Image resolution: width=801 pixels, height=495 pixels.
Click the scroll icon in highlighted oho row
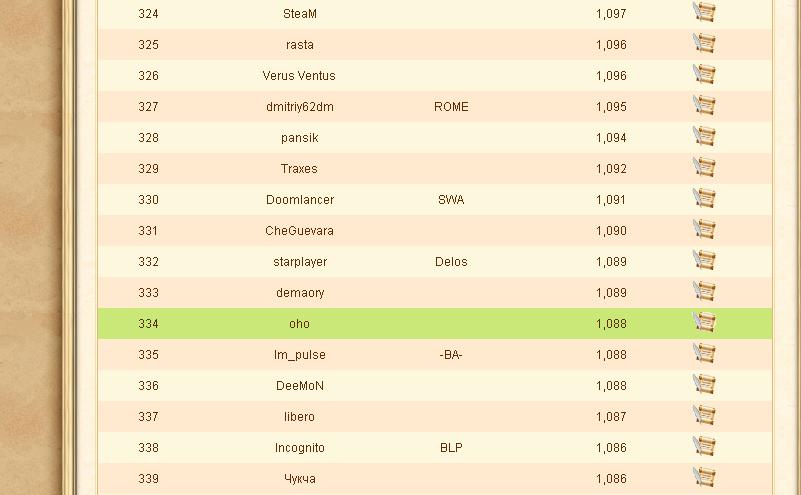704,322
